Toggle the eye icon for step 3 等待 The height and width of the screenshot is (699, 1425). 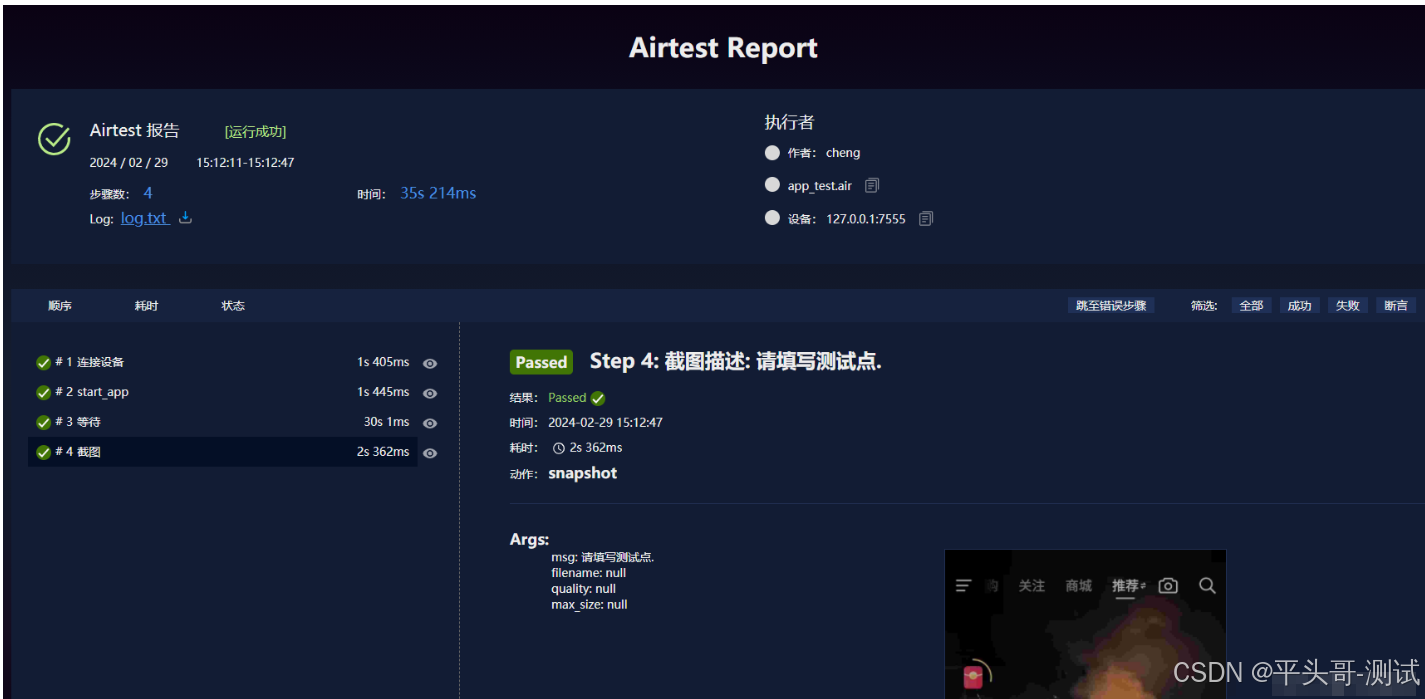(x=430, y=423)
